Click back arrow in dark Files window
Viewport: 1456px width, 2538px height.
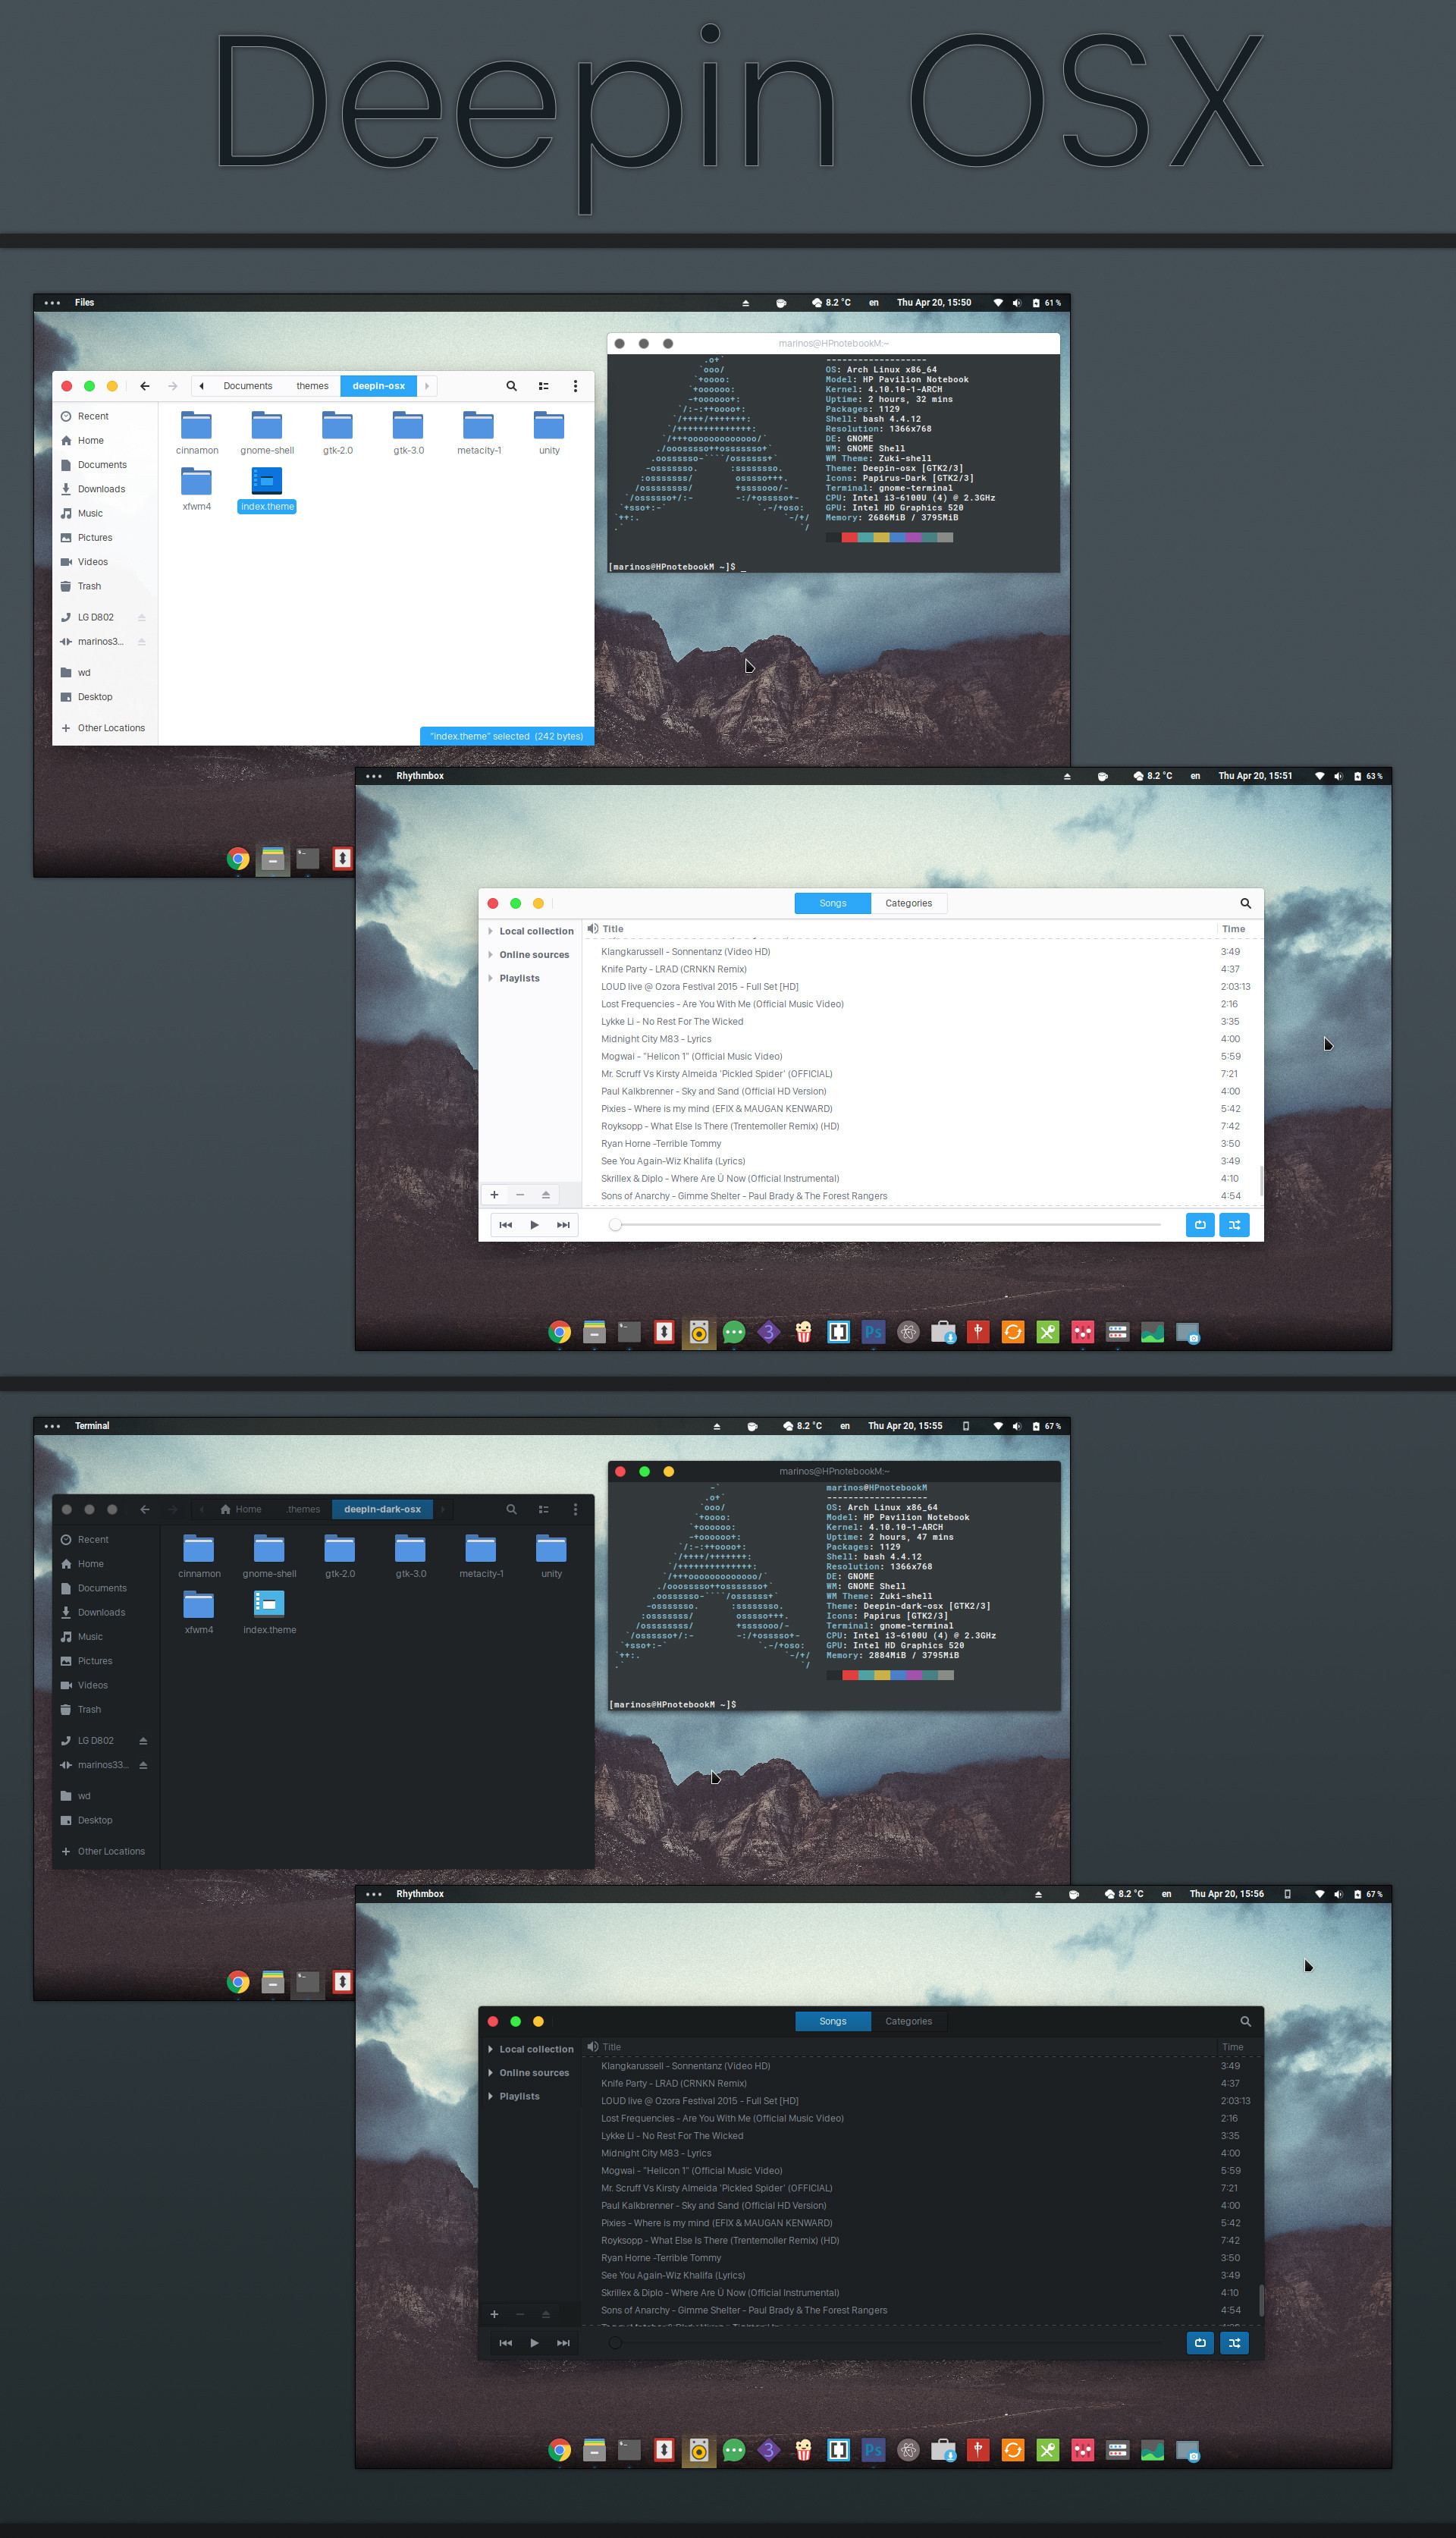click(x=145, y=1510)
